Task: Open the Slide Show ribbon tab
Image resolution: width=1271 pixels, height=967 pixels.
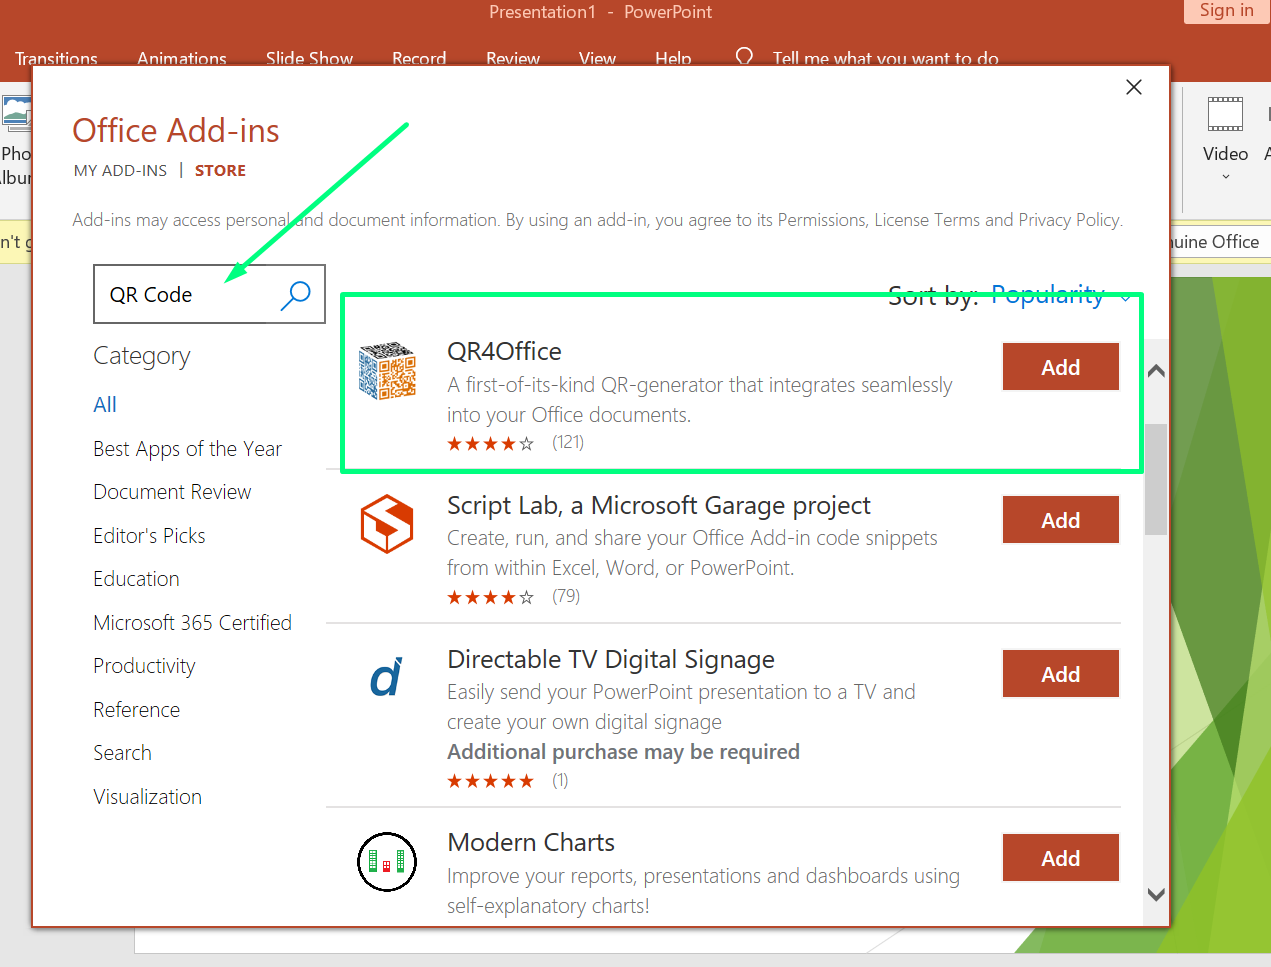Action: 309,58
